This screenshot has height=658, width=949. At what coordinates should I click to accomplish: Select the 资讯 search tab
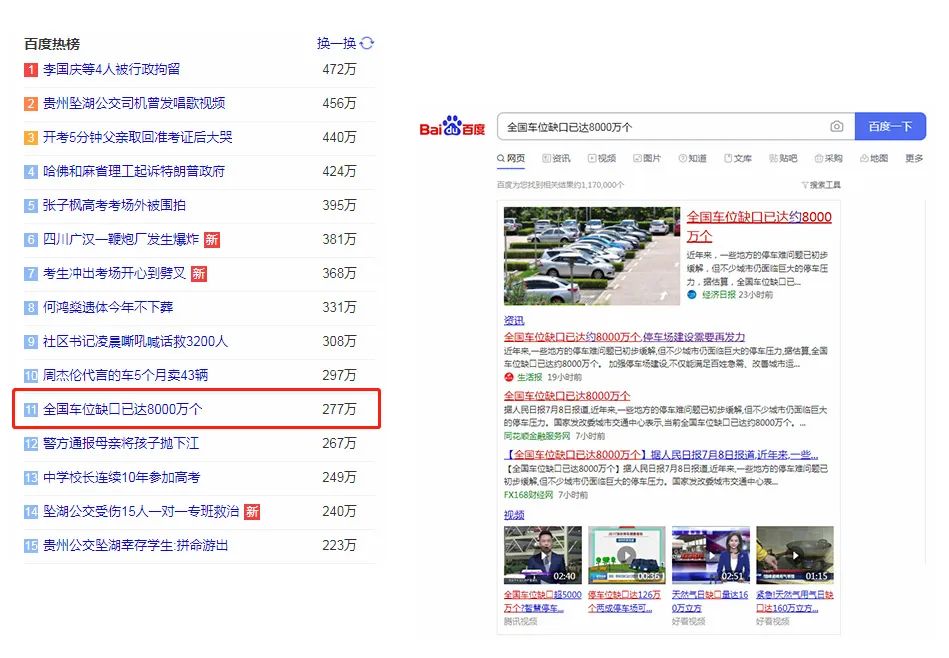click(556, 158)
